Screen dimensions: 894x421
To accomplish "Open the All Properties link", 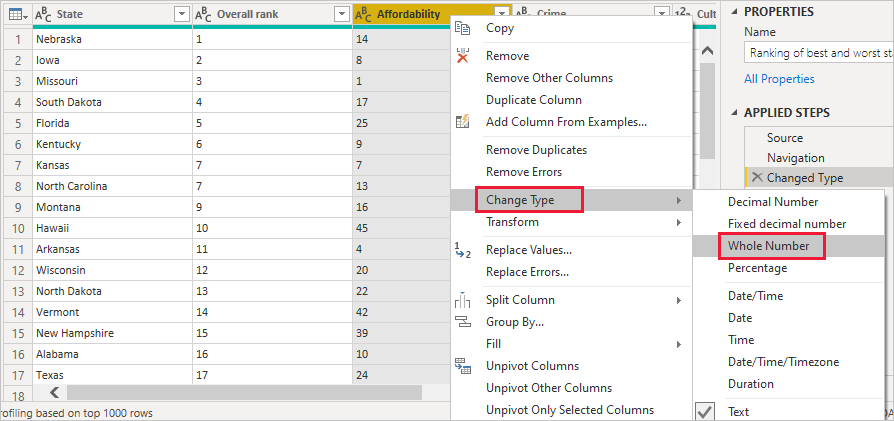I will coord(779,79).
